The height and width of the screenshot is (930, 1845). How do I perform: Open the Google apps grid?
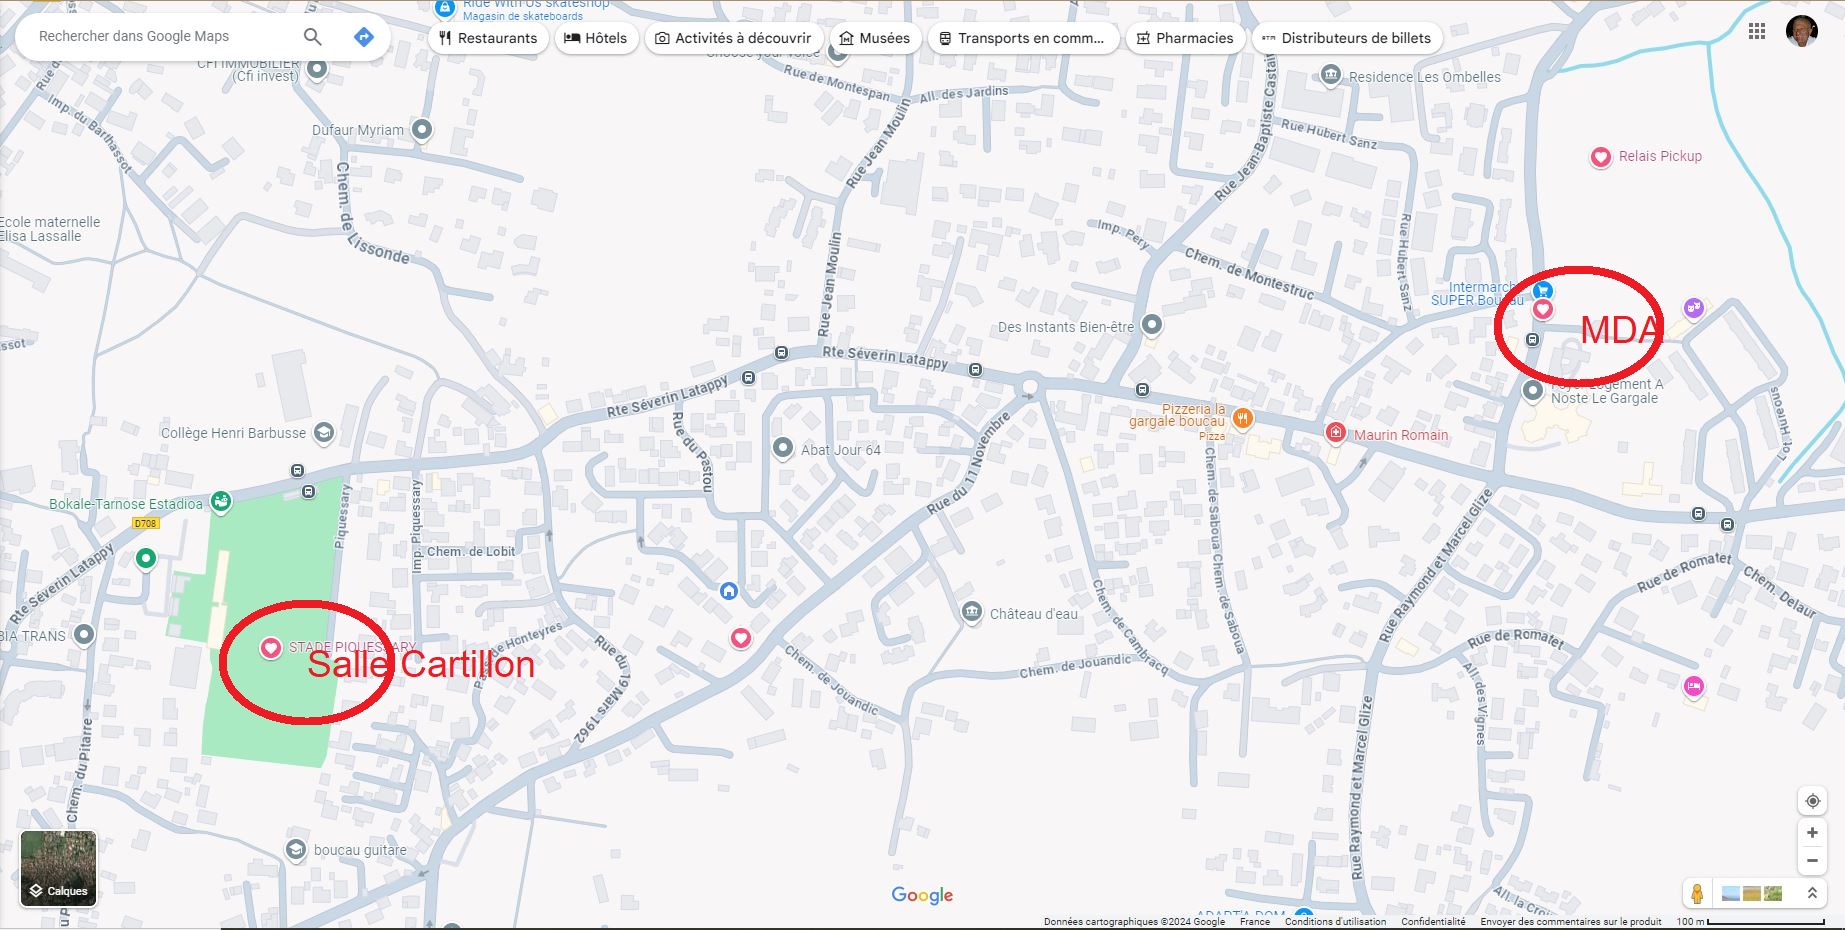1757,32
